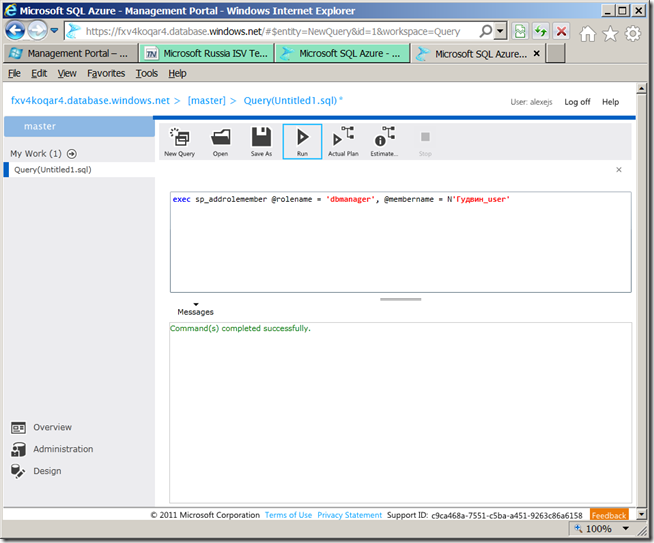Screen dimensions: 654x543
Task: Go back with the browser Back button
Action: click(15, 31)
